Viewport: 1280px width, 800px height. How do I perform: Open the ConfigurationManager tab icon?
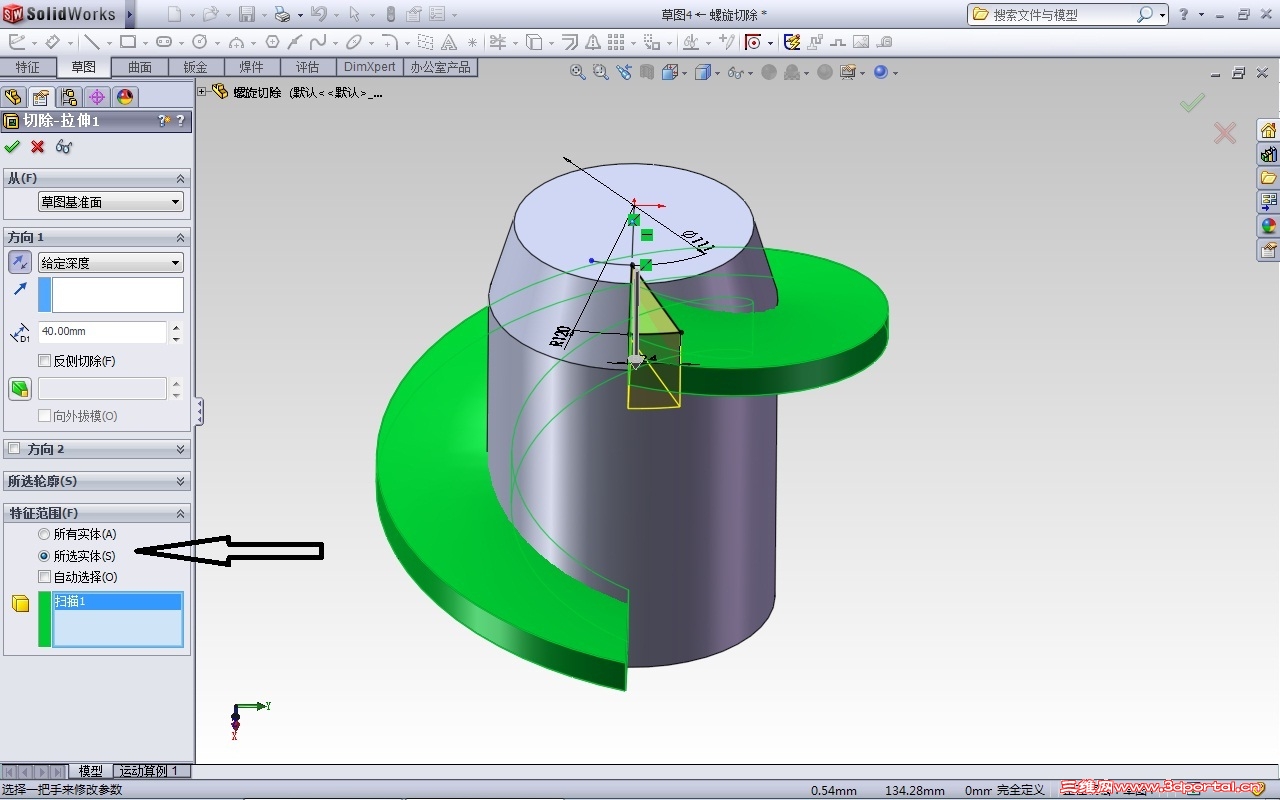[x=69, y=97]
